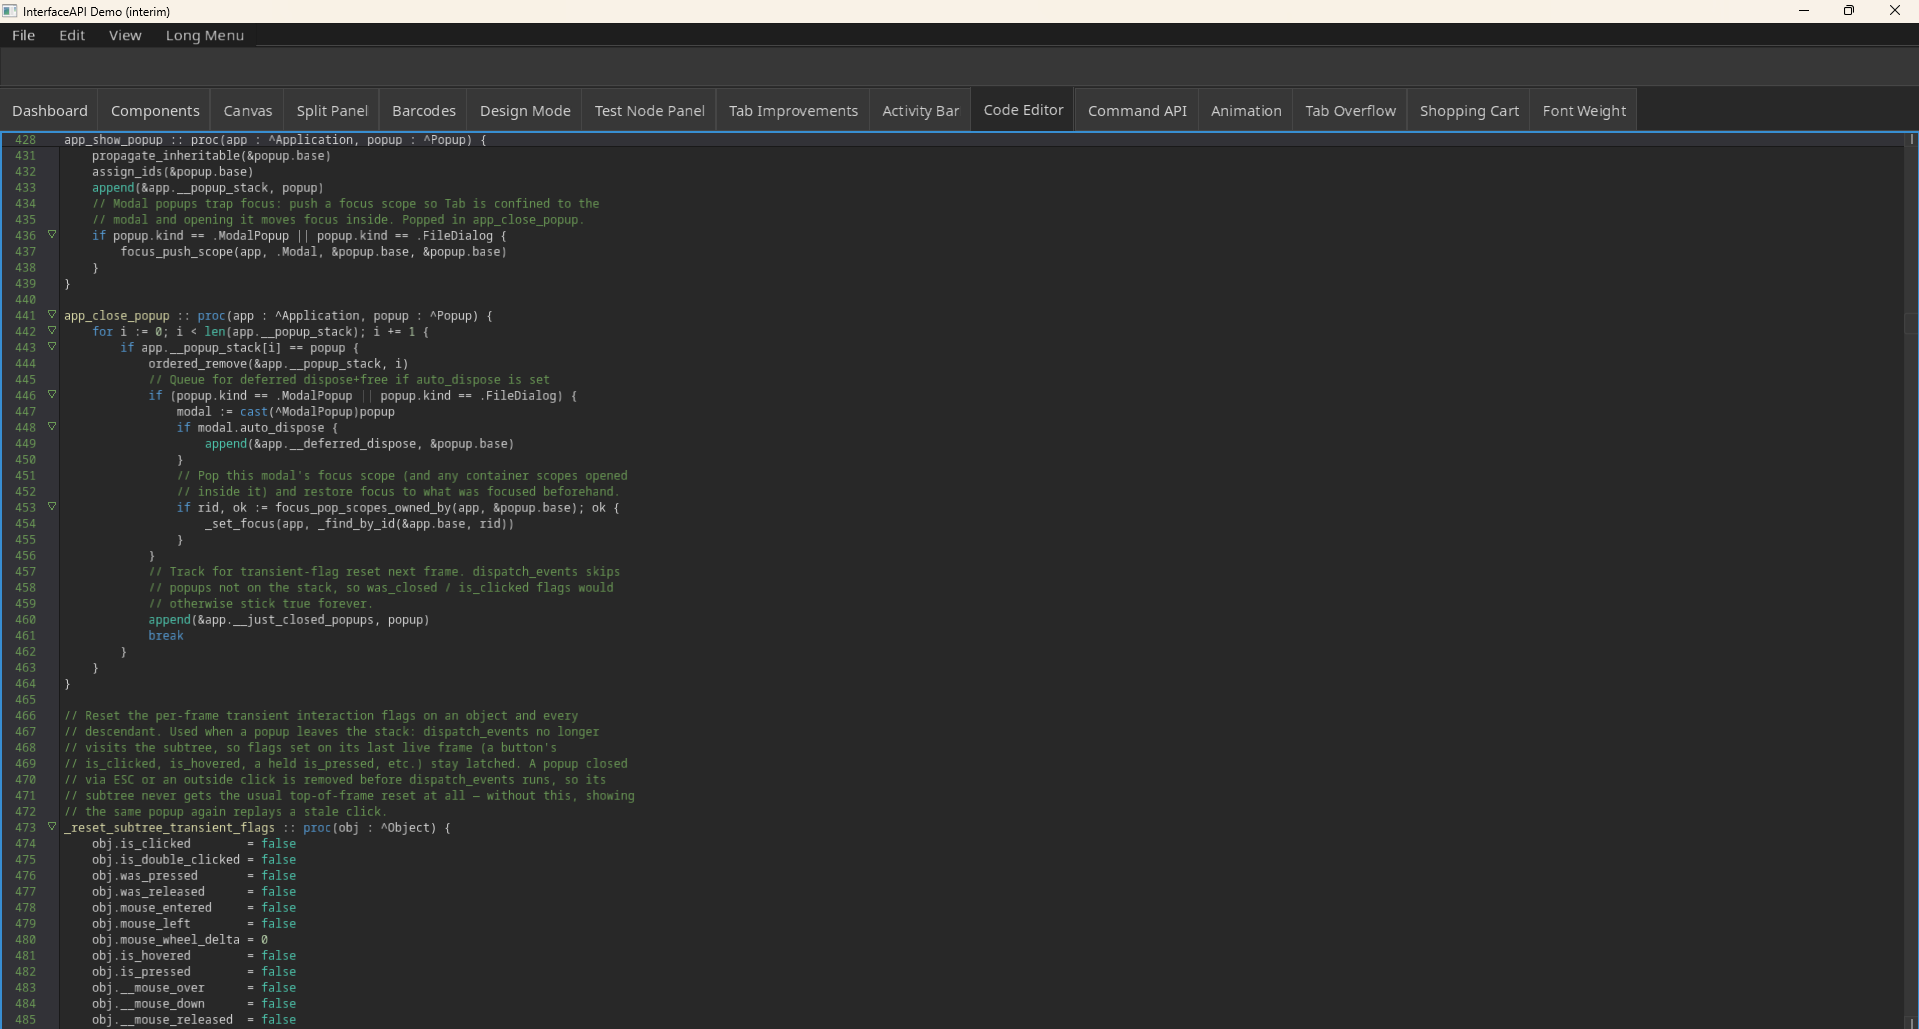1919x1029 pixels.
Task: Click the '__deferred_dispose' append on line 449
Action: point(359,444)
